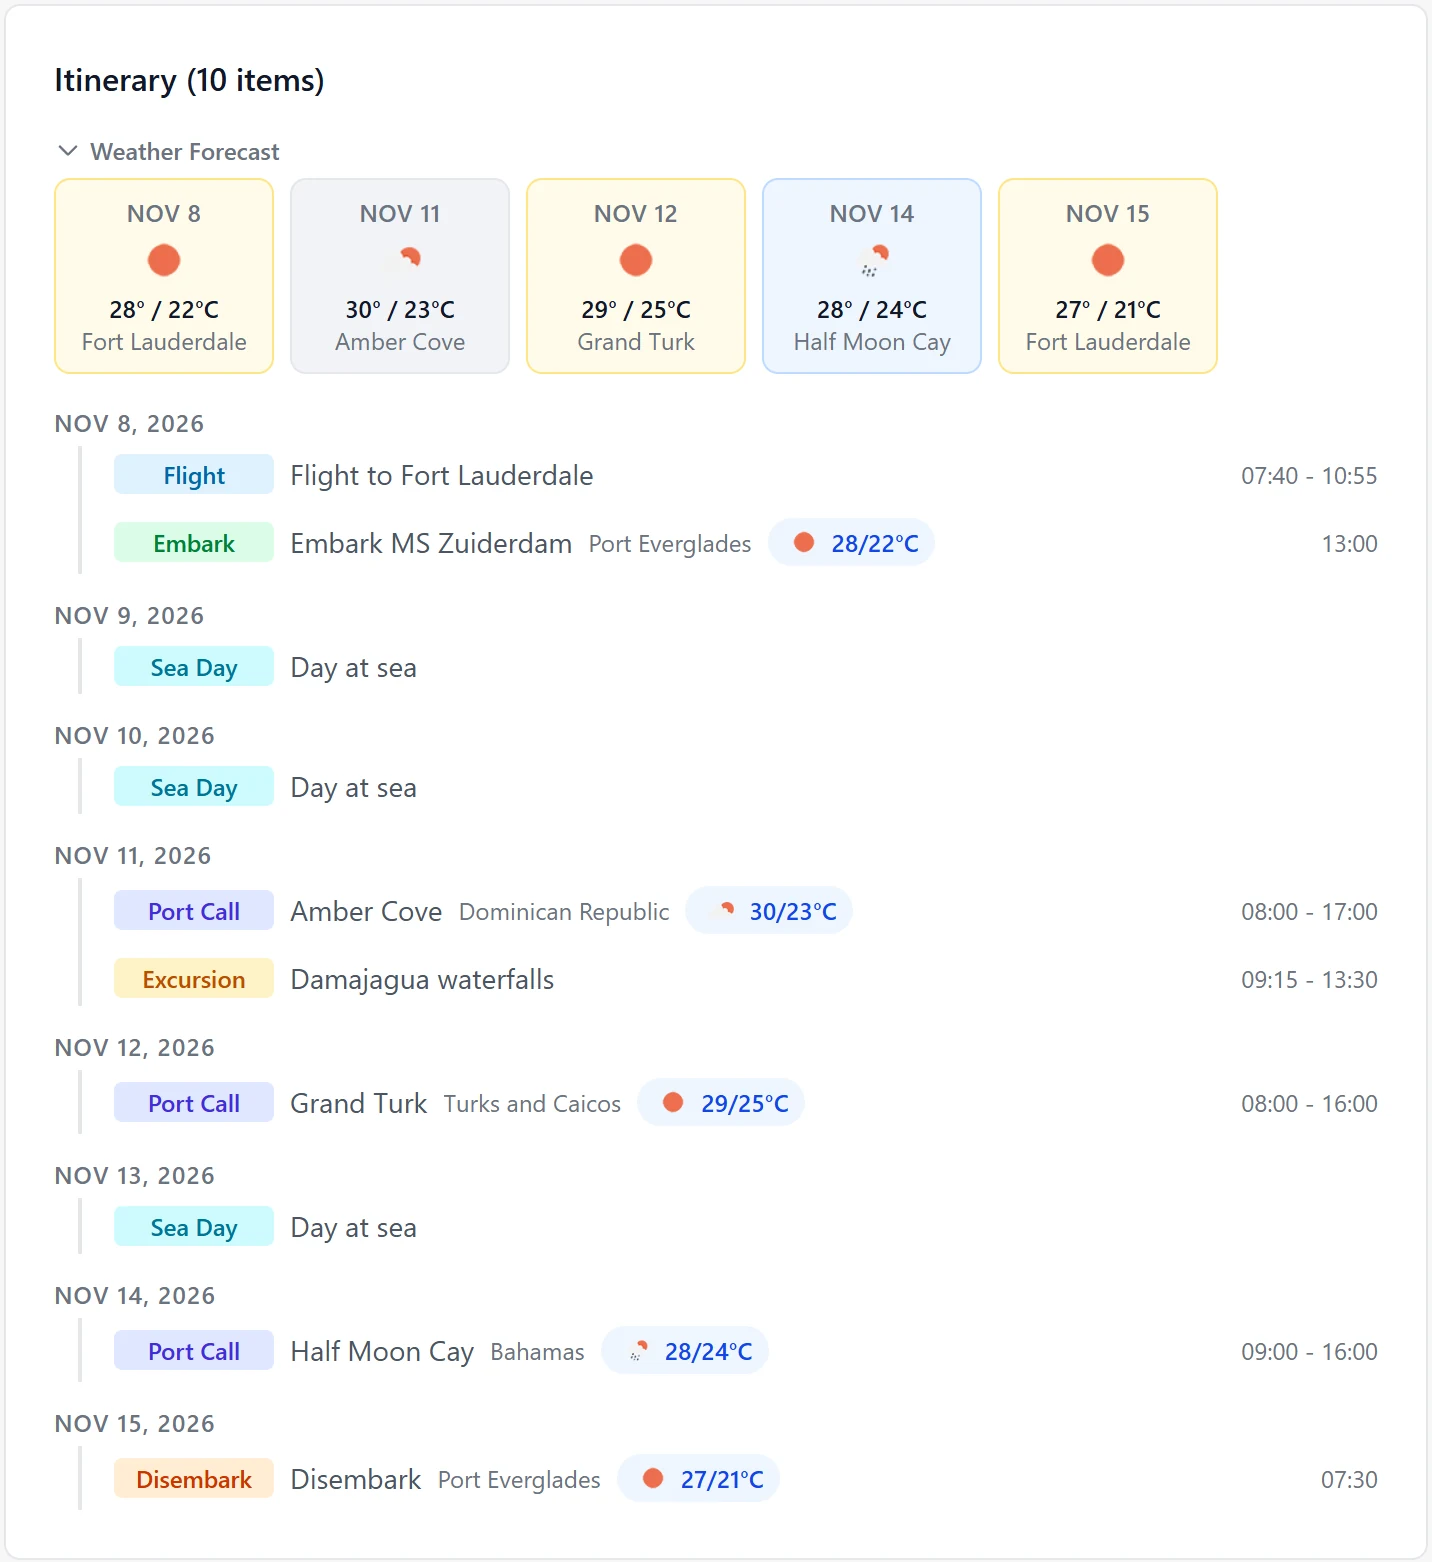
Task: Click the 07:30 disembark time
Action: coord(1349,1479)
